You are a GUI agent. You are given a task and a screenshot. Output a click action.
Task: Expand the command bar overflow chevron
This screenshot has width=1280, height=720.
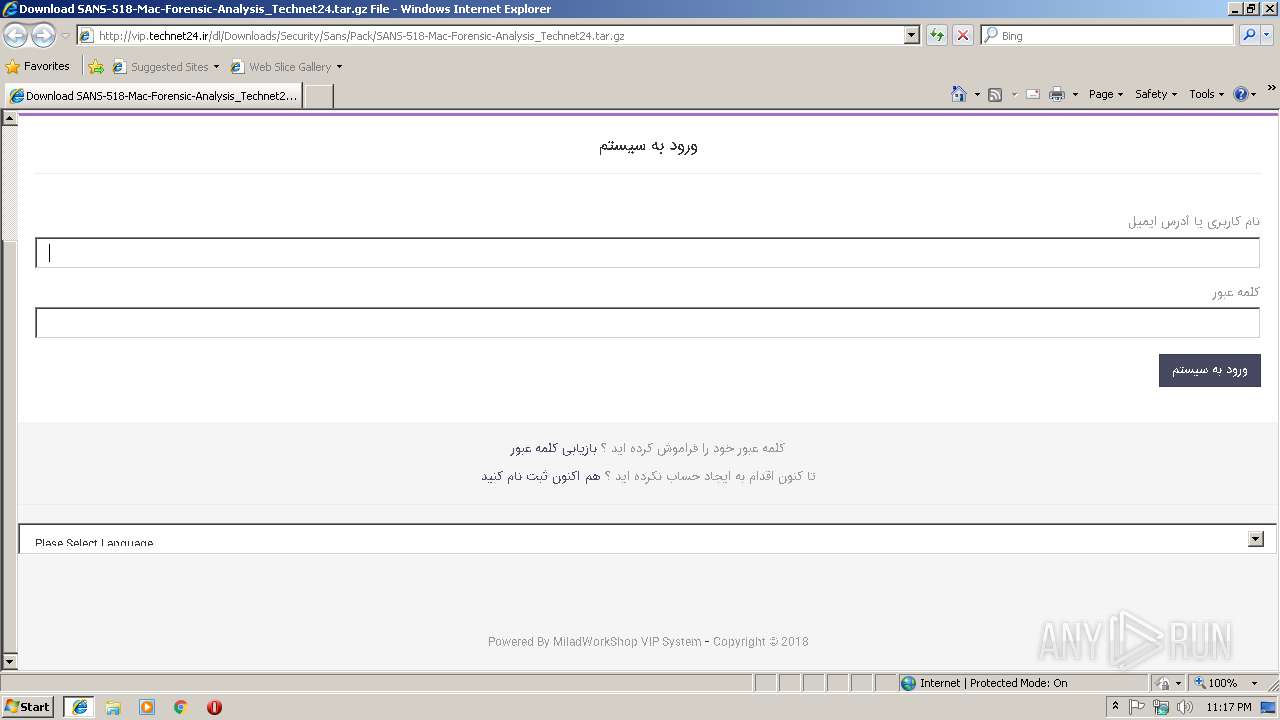[x=1271, y=88]
